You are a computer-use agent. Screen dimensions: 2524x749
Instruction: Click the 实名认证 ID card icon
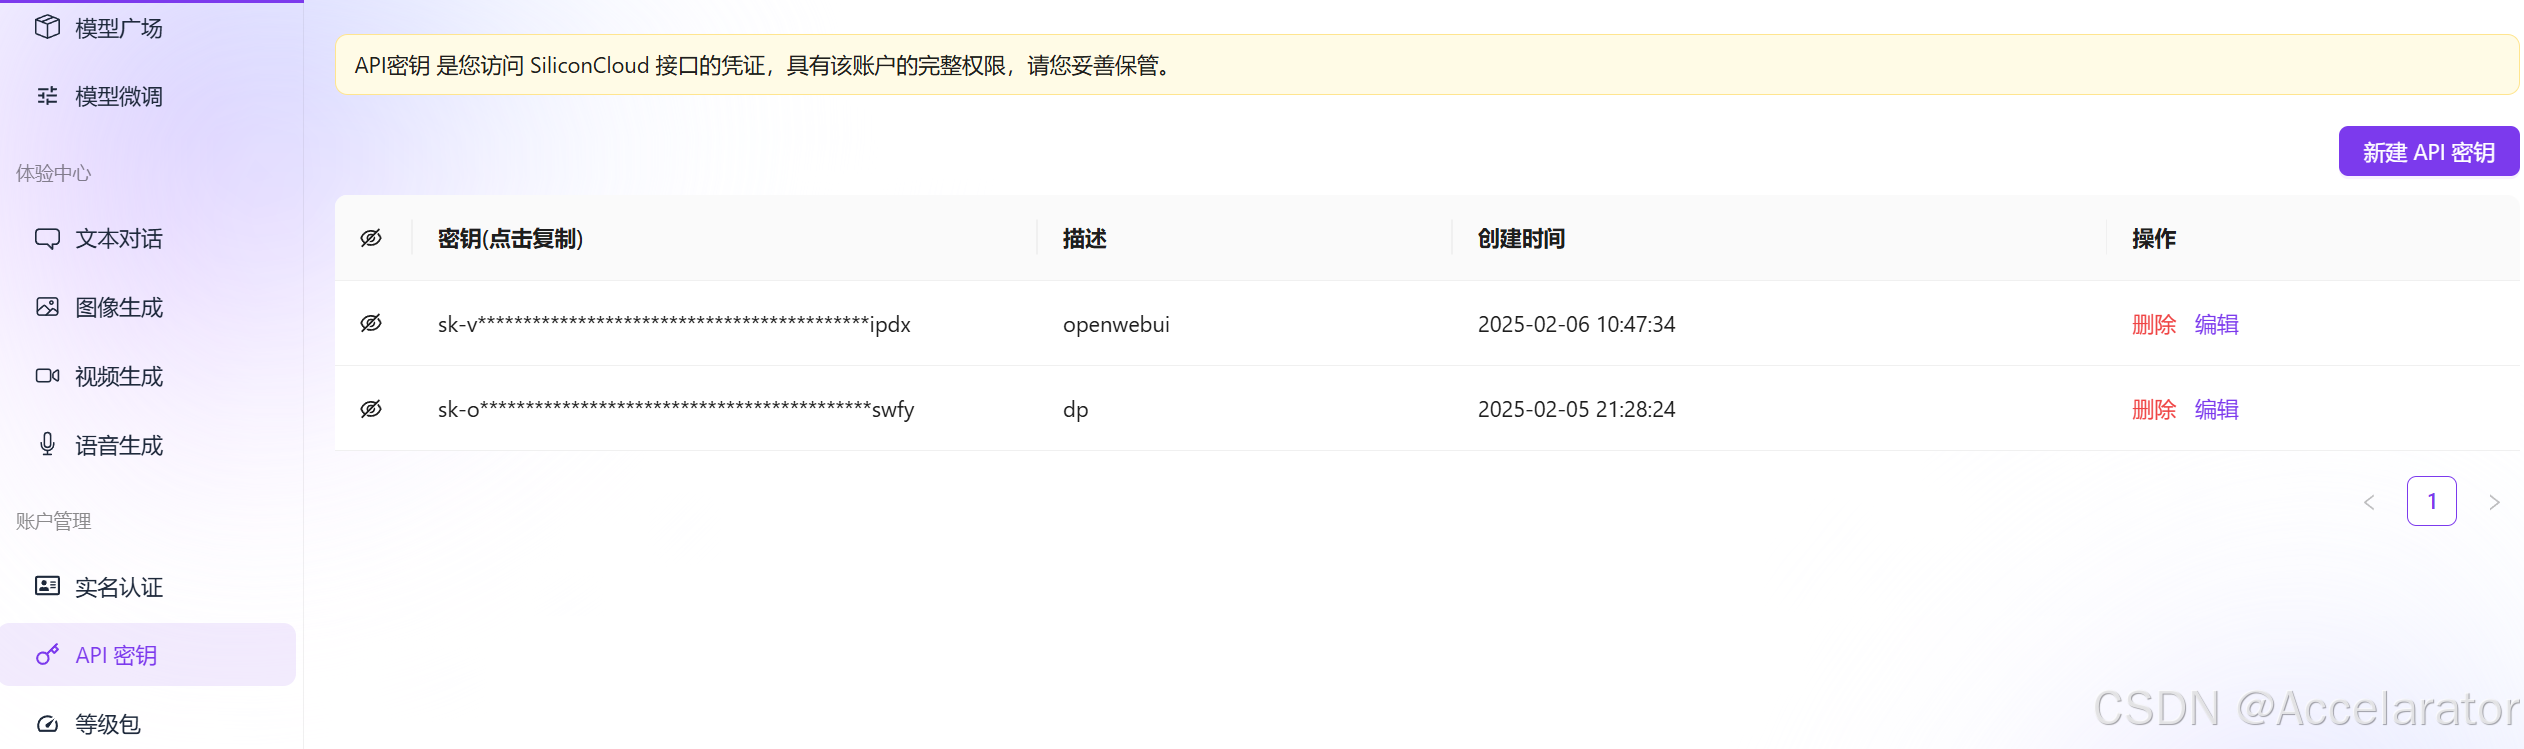click(47, 586)
